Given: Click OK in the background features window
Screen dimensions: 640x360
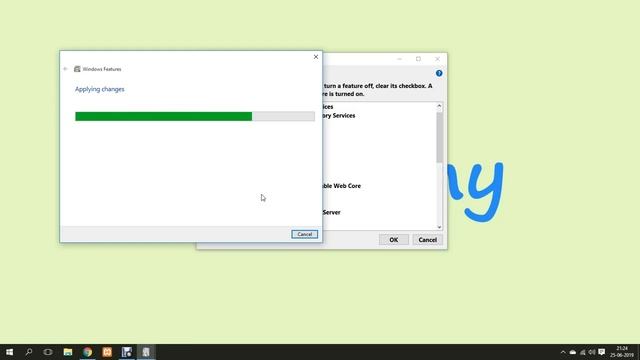Looking at the screenshot, I should click(x=393, y=240).
